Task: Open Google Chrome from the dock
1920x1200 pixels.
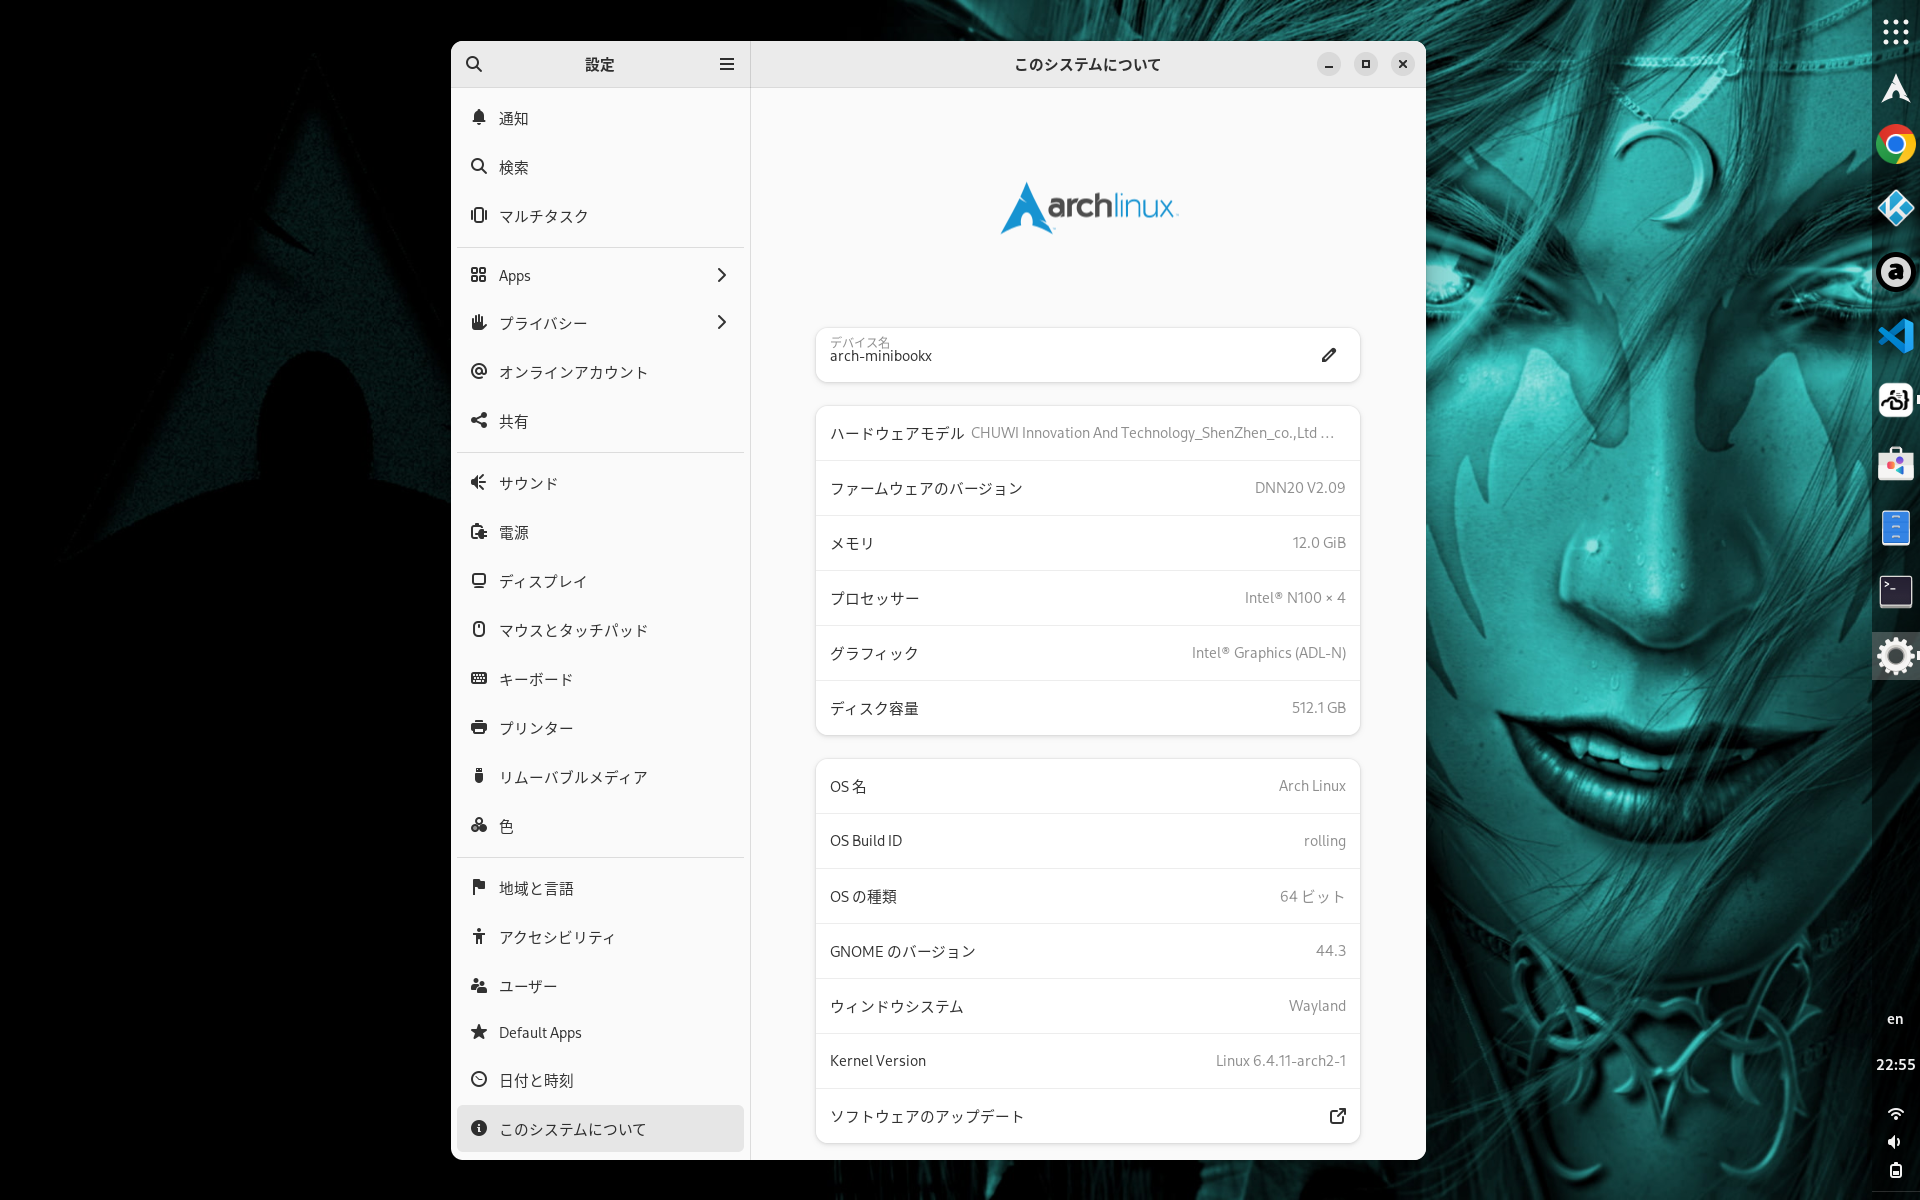Action: [x=1895, y=143]
